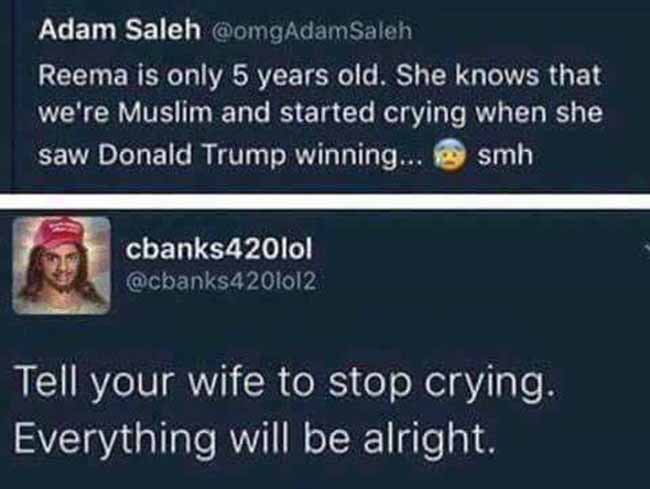Open the cbanks420lol display name
Viewport: 650px width, 489px height.
[218, 249]
